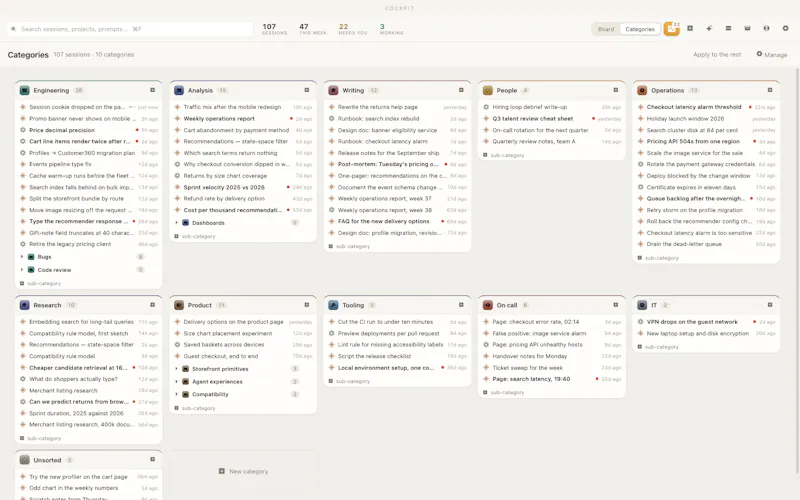Image resolution: width=800 pixels, height=500 pixels.
Task: Click the On call category icon
Action: click(488, 305)
